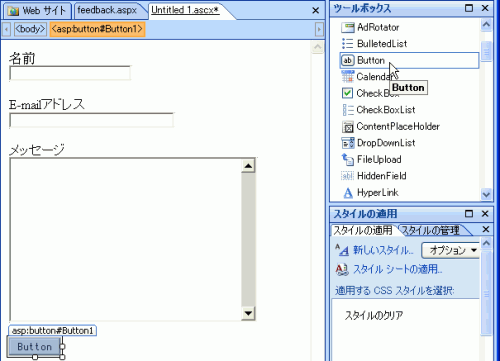Select ContentPlaceHolder text in toolbox
This screenshot has width=500, height=361.
click(x=398, y=126)
